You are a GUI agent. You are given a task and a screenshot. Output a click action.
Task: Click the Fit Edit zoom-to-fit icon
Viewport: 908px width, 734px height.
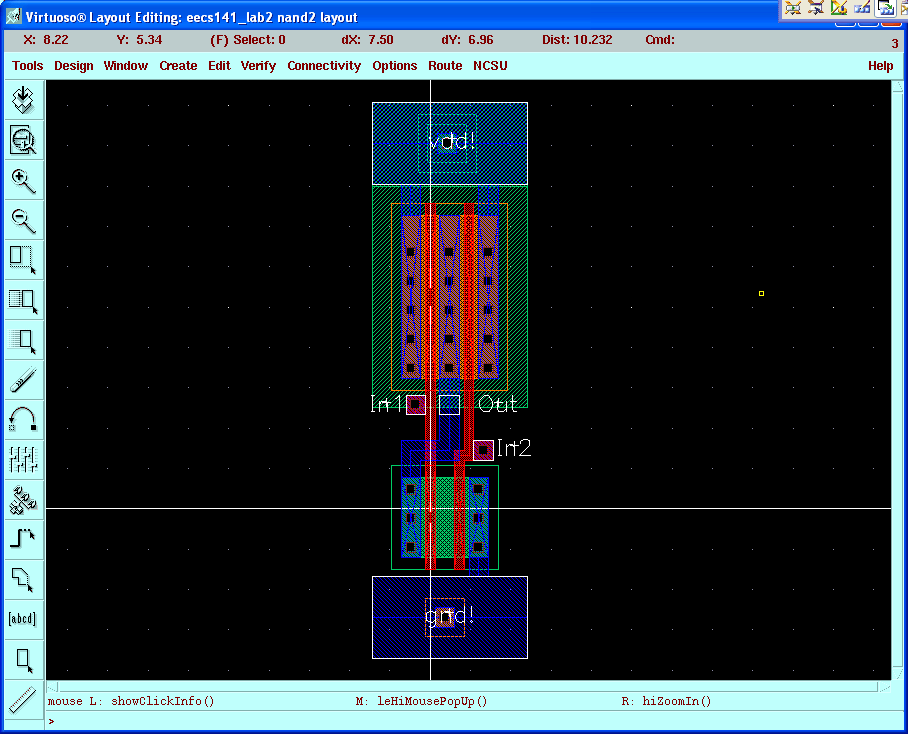23,140
